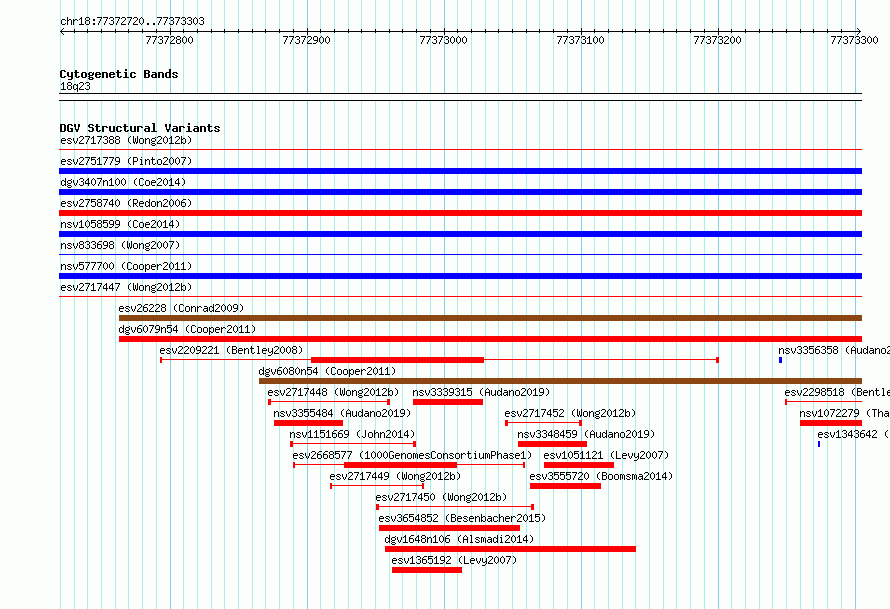Open the esv2717452 (Wong2012b) label
The image size is (890, 609).
[x=570, y=413]
